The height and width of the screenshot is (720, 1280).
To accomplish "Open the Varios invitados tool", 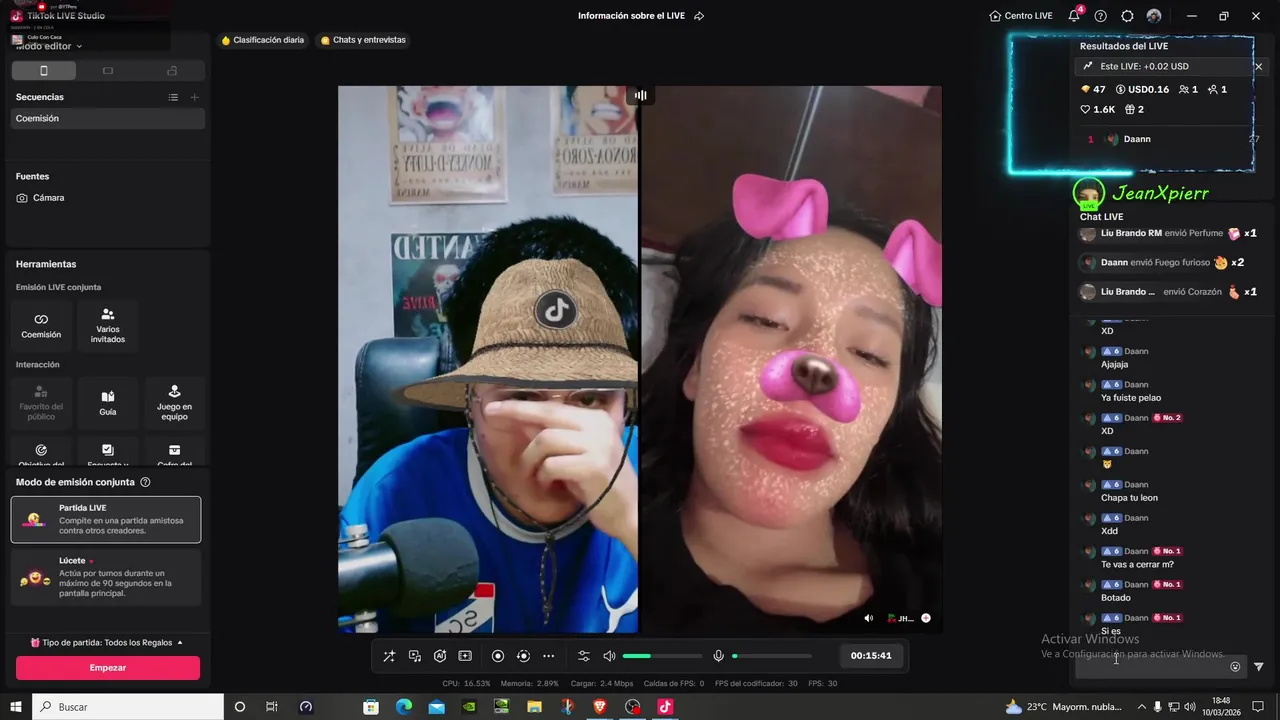I will [x=108, y=324].
